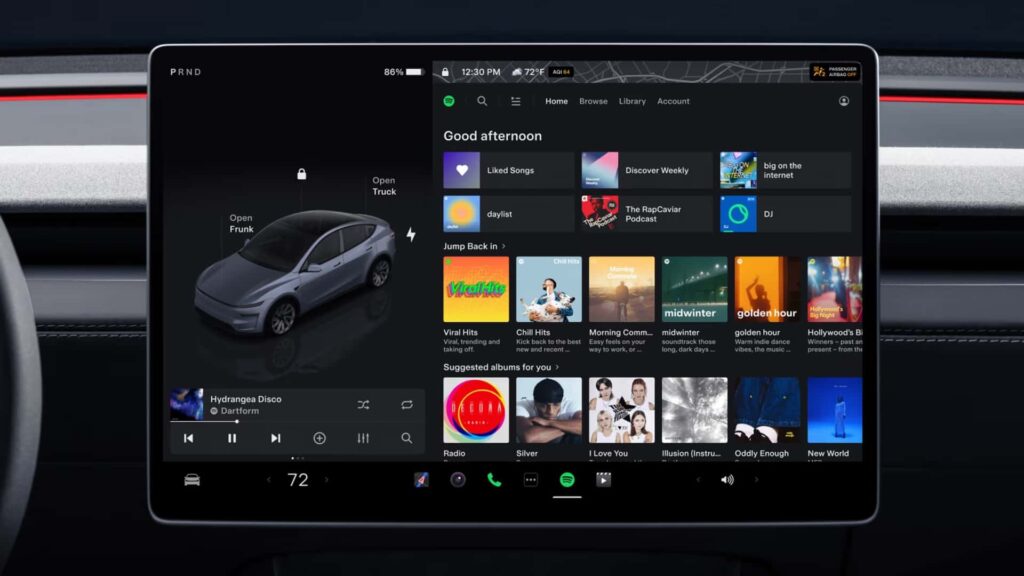Tap the volume speaker icon
The width and height of the screenshot is (1024, 576).
click(x=727, y=480)
